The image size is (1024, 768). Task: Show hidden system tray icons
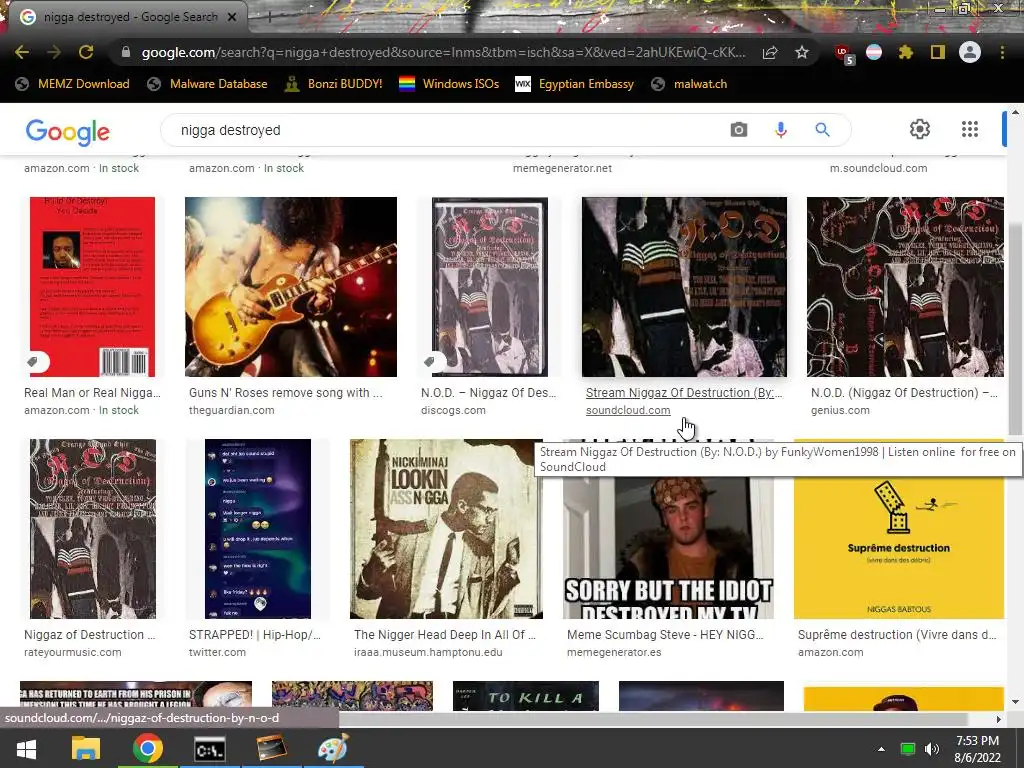coord(882,749)
